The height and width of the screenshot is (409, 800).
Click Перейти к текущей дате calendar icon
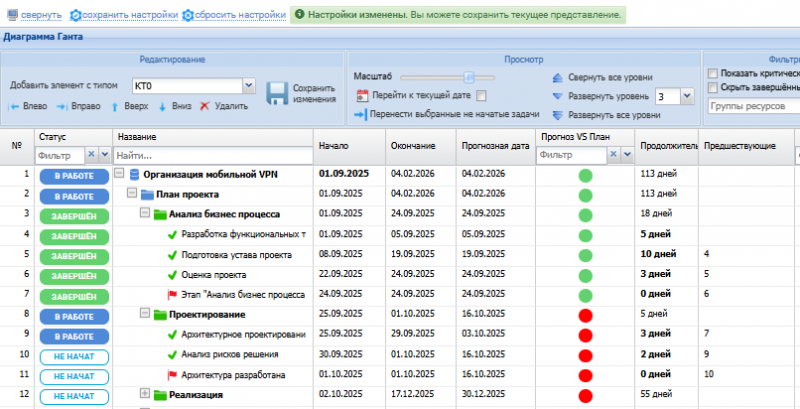[x=363, y=96]
